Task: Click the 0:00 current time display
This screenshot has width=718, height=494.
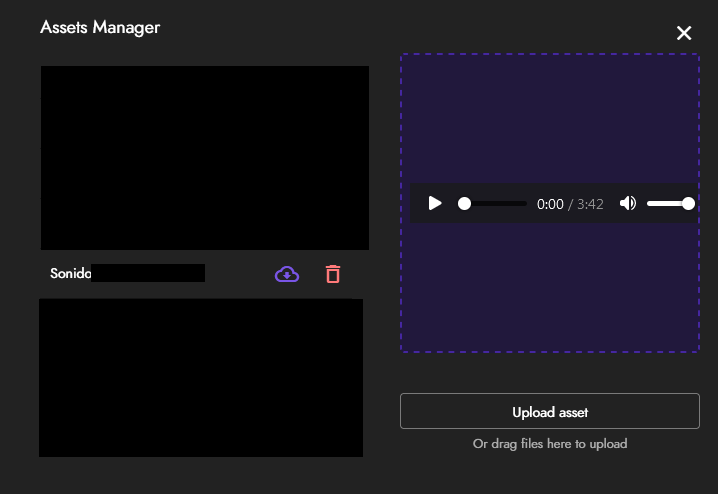Action: click(550, 204)
